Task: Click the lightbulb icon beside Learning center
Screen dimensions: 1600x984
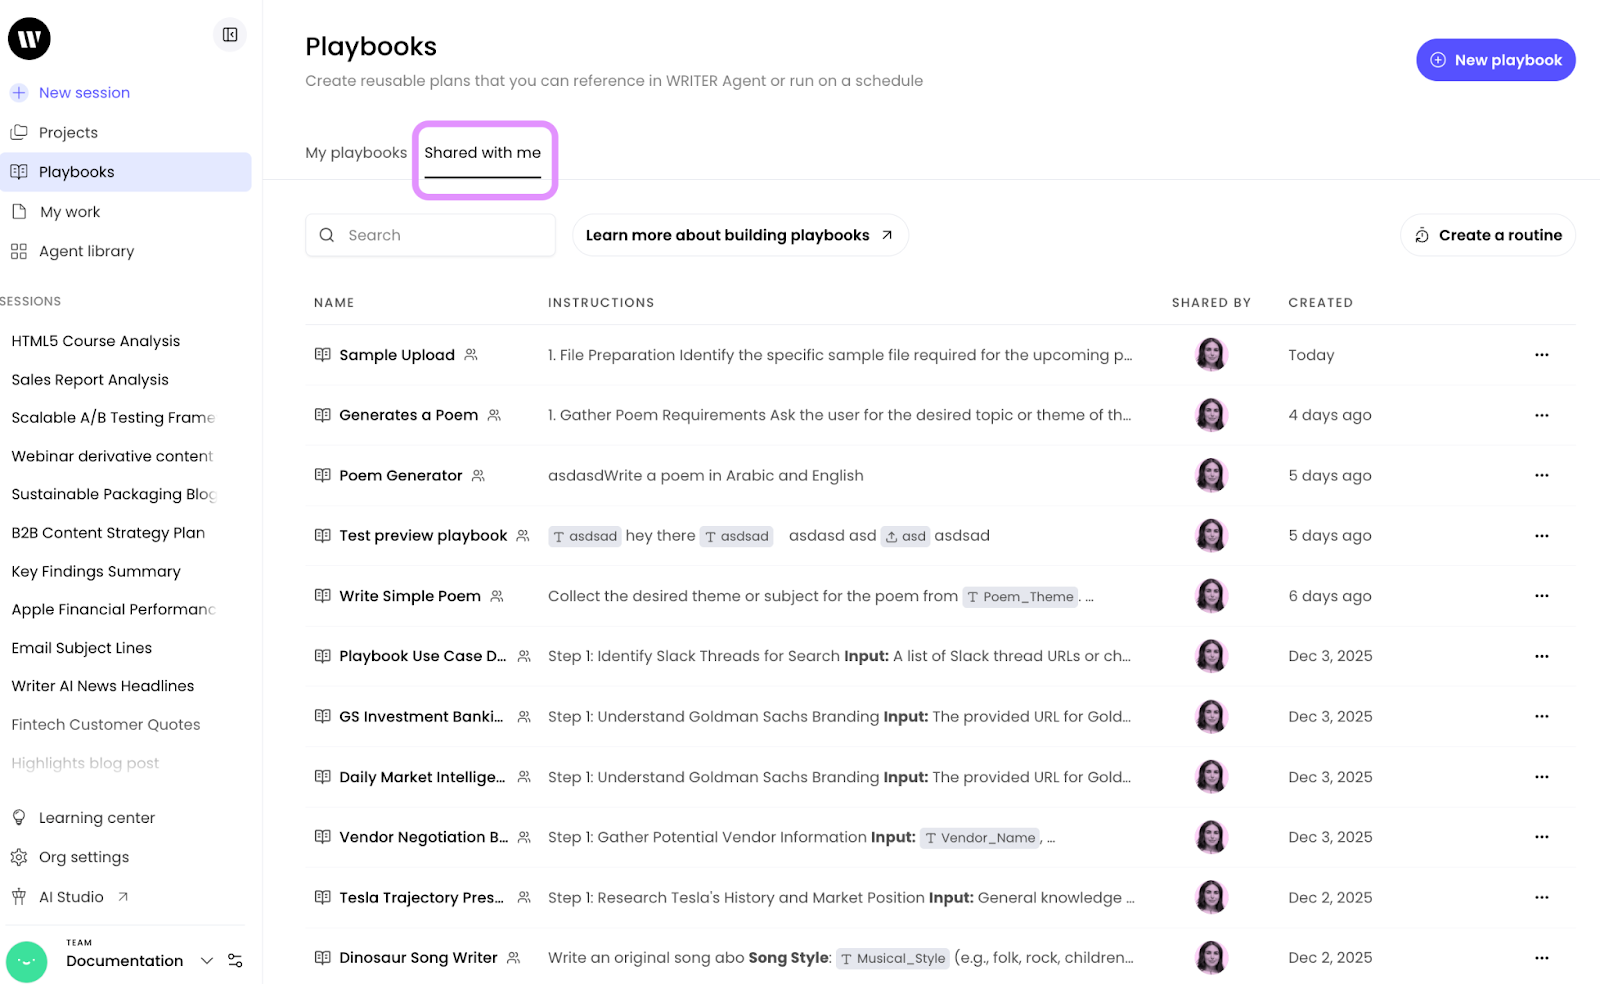Action: (19, 818)
